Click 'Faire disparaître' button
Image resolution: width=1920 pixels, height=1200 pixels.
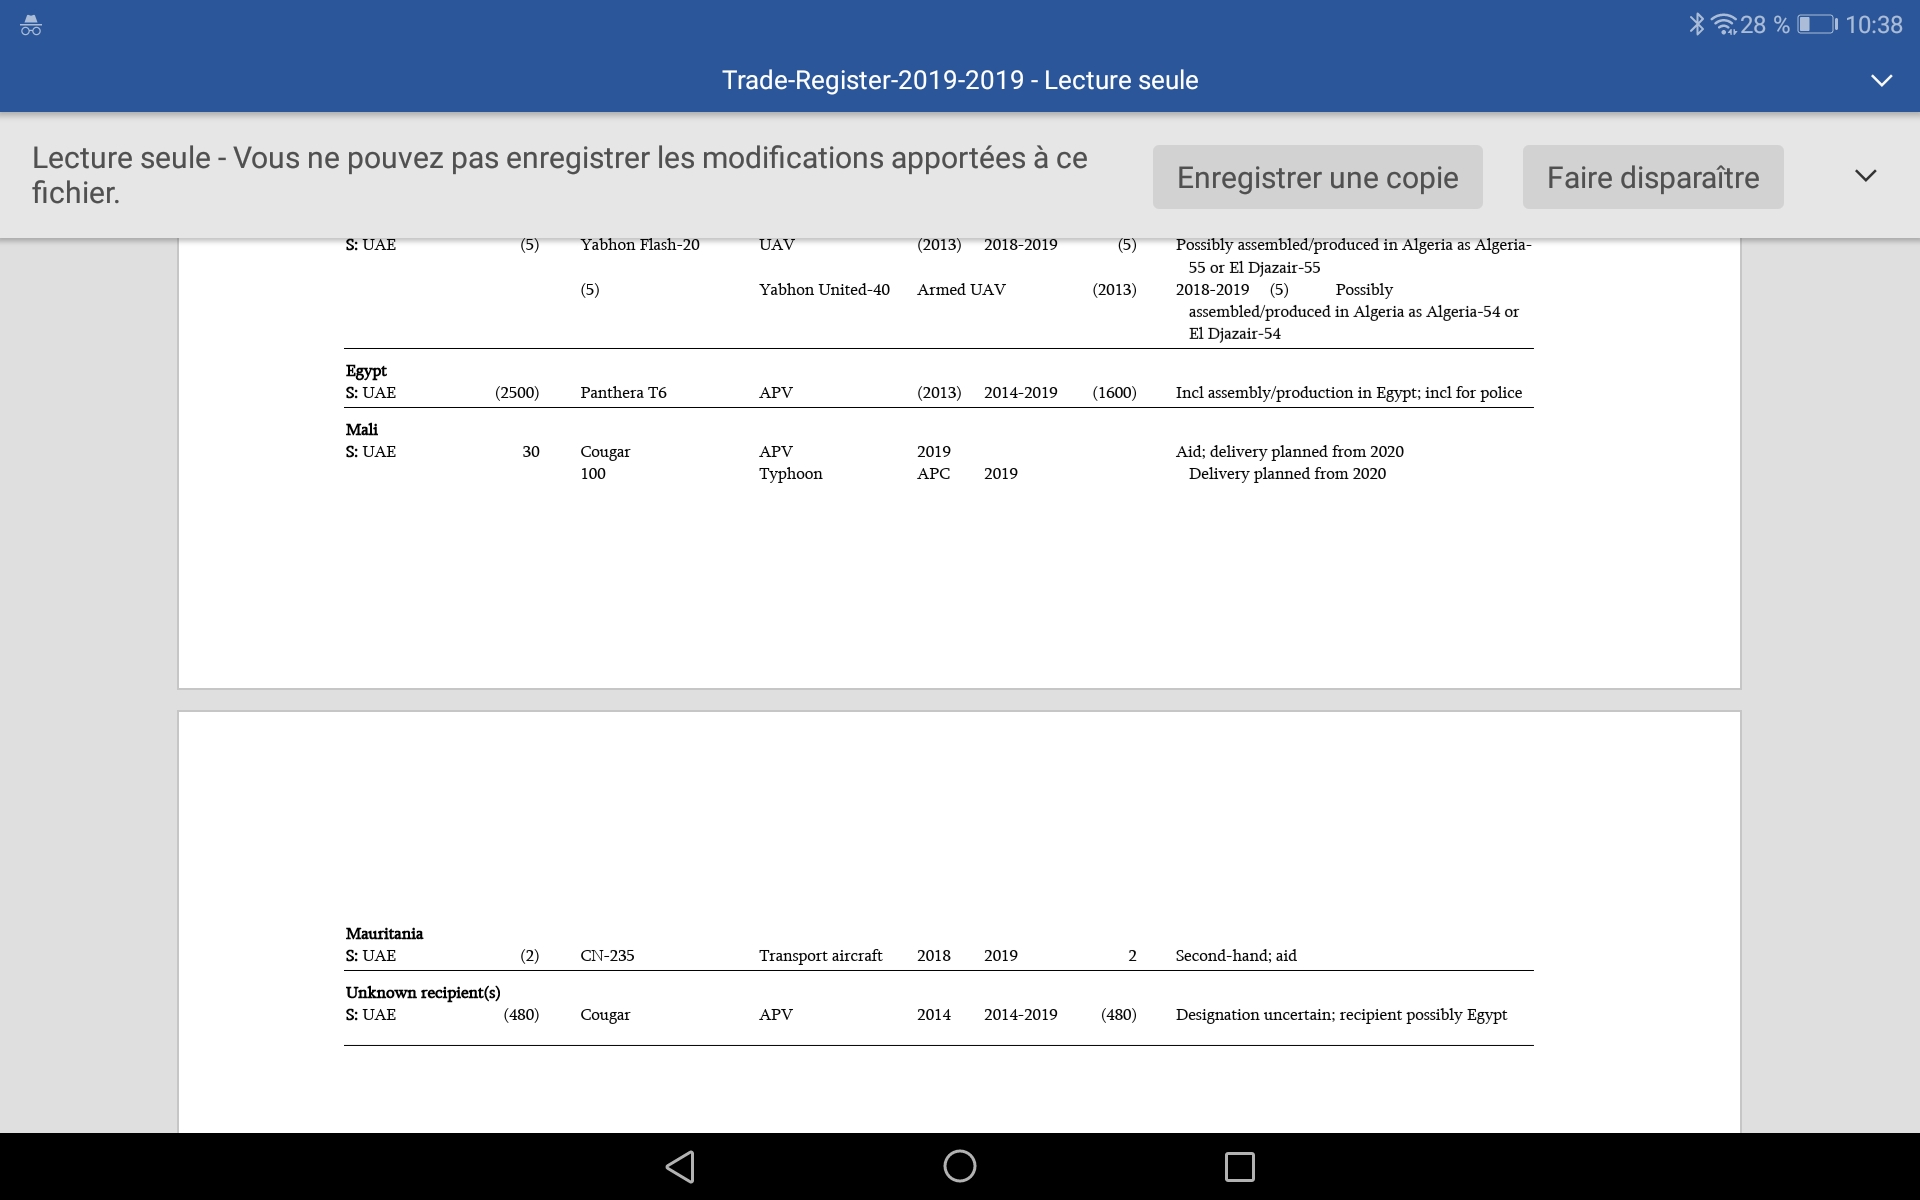coord(1652,177)
